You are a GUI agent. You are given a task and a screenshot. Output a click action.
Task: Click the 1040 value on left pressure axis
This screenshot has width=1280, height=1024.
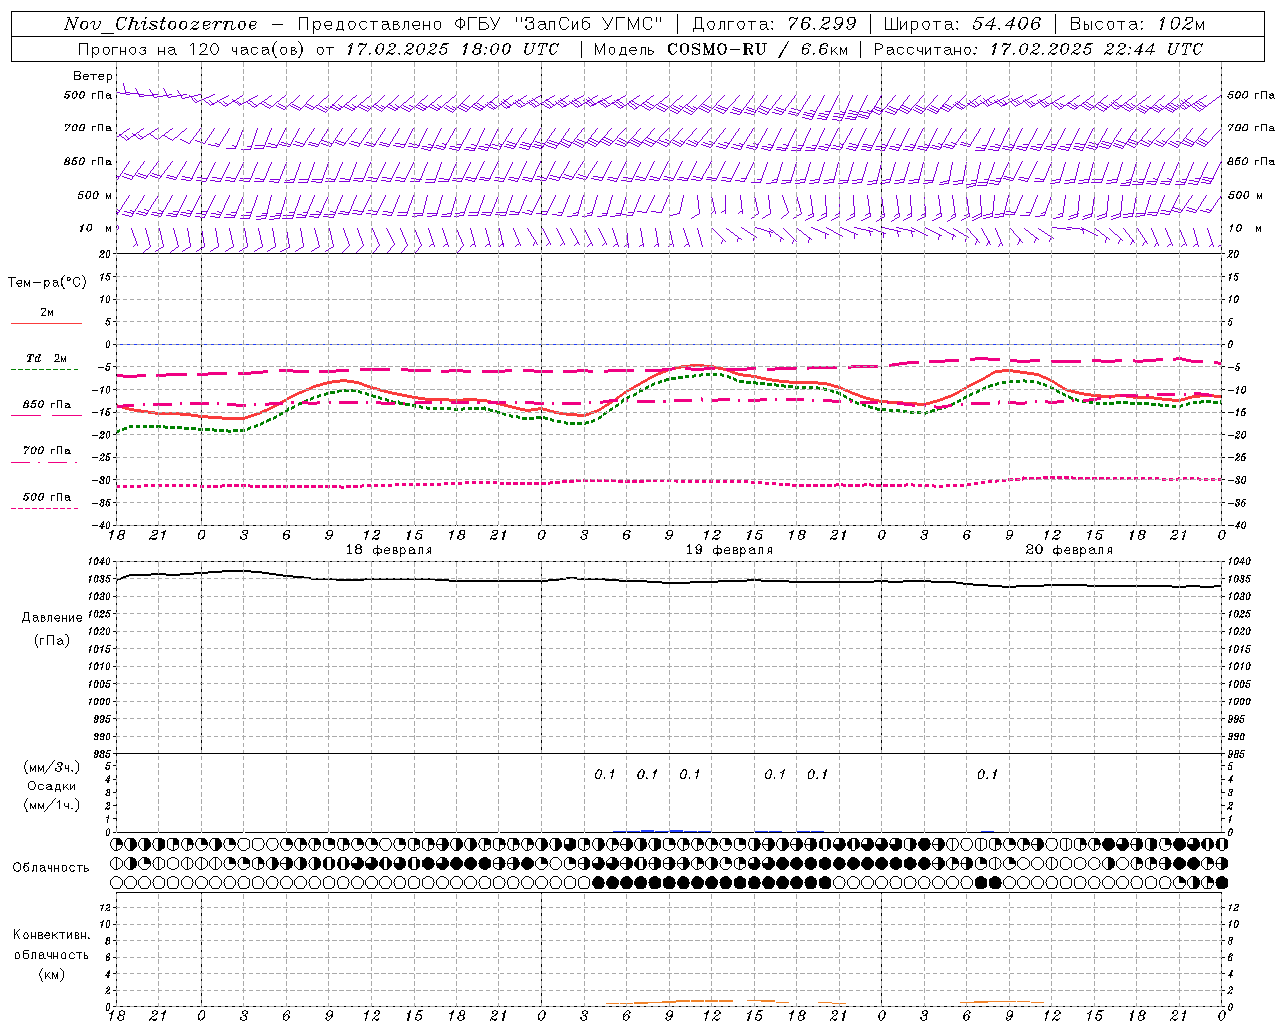coord(100,562)
